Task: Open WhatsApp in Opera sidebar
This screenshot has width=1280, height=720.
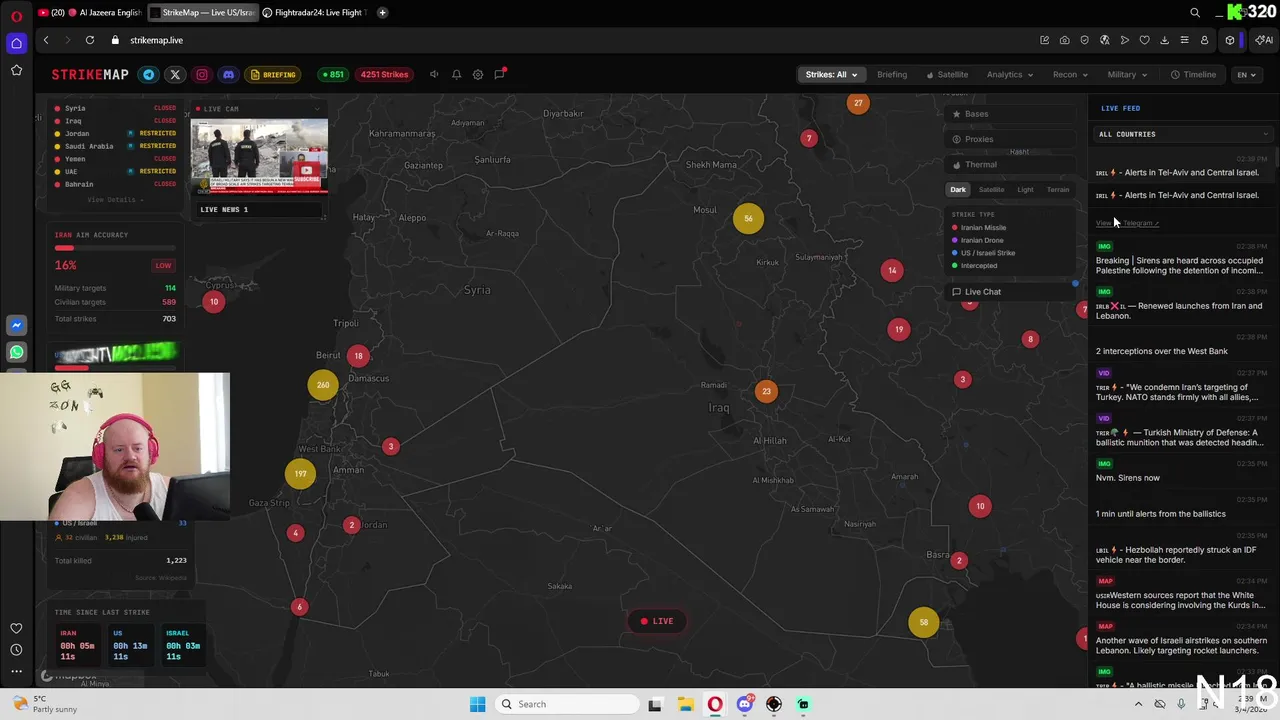Action: [16, 352]
